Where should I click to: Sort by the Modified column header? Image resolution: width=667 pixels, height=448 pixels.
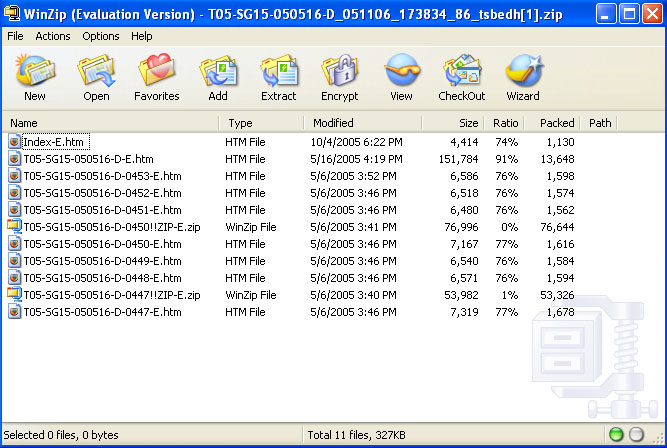click(x=363, y=123)
